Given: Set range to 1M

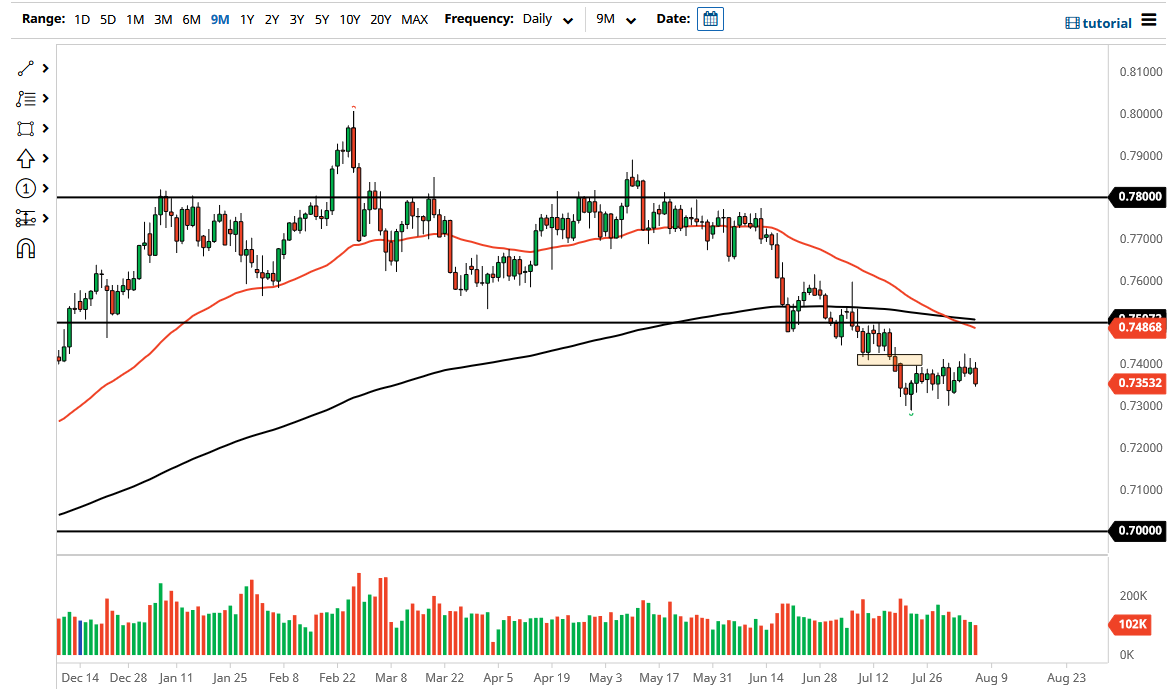Looking at the screenshot, I should tap(135, 19).
